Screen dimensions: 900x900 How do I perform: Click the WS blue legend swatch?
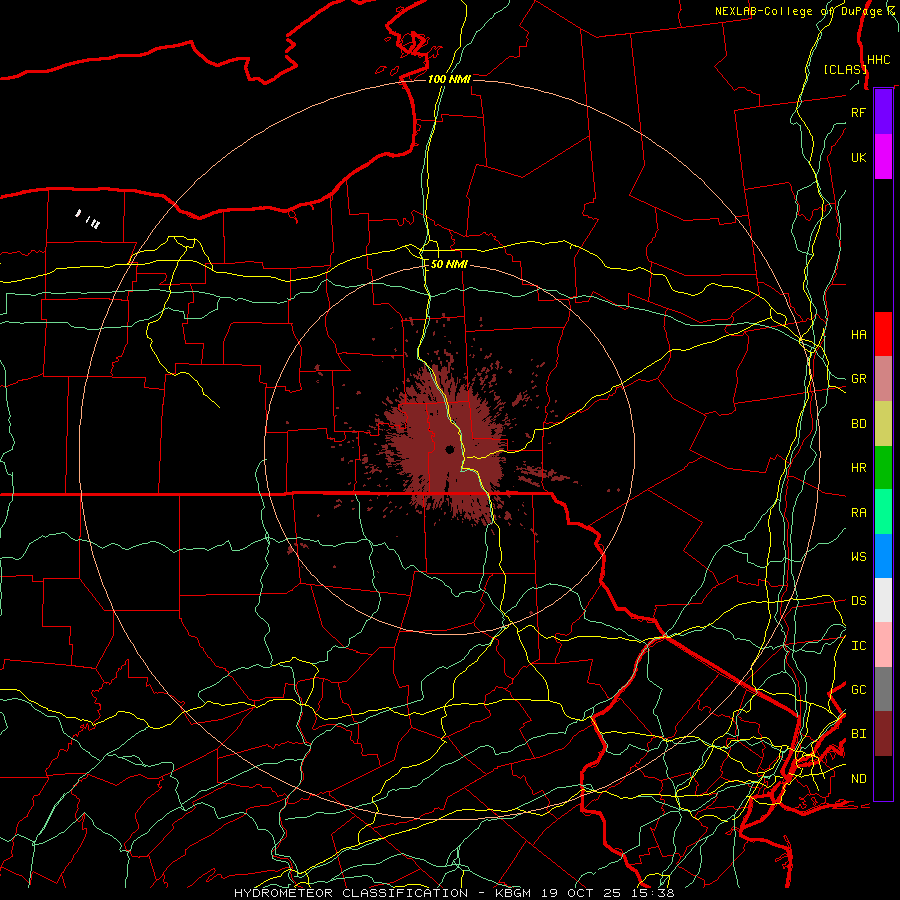click(883, 556)
